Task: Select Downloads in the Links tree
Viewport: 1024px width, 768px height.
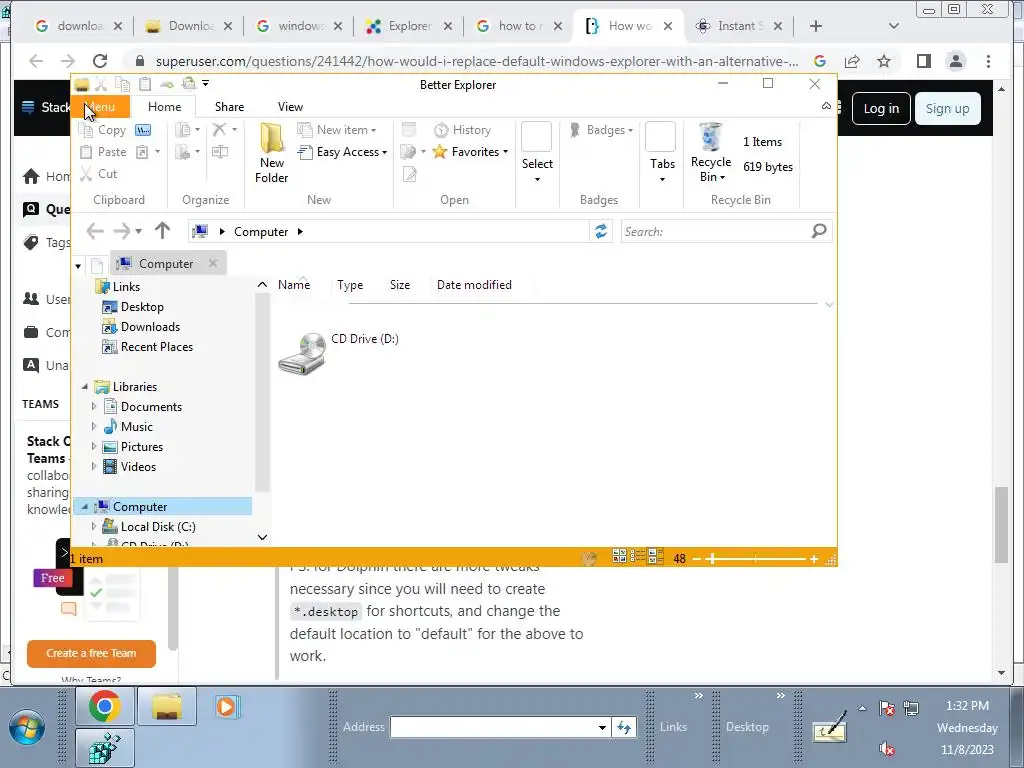Action: tap(142, 327)
